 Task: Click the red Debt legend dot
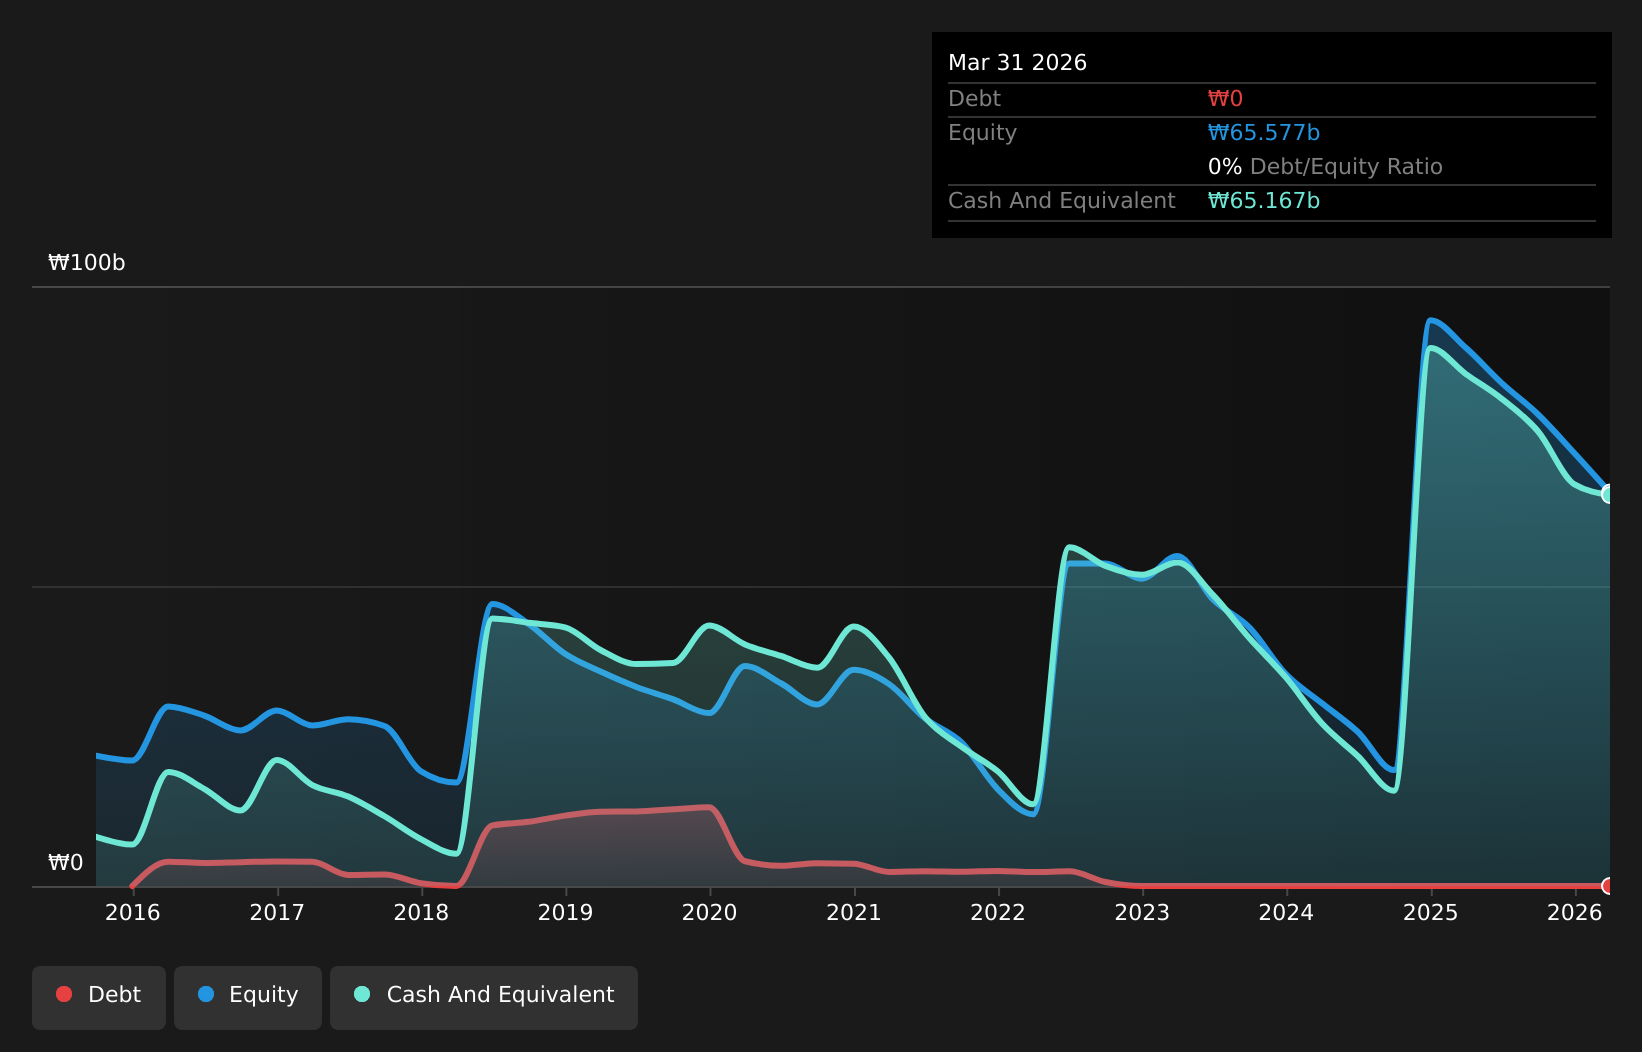[64, 994]
